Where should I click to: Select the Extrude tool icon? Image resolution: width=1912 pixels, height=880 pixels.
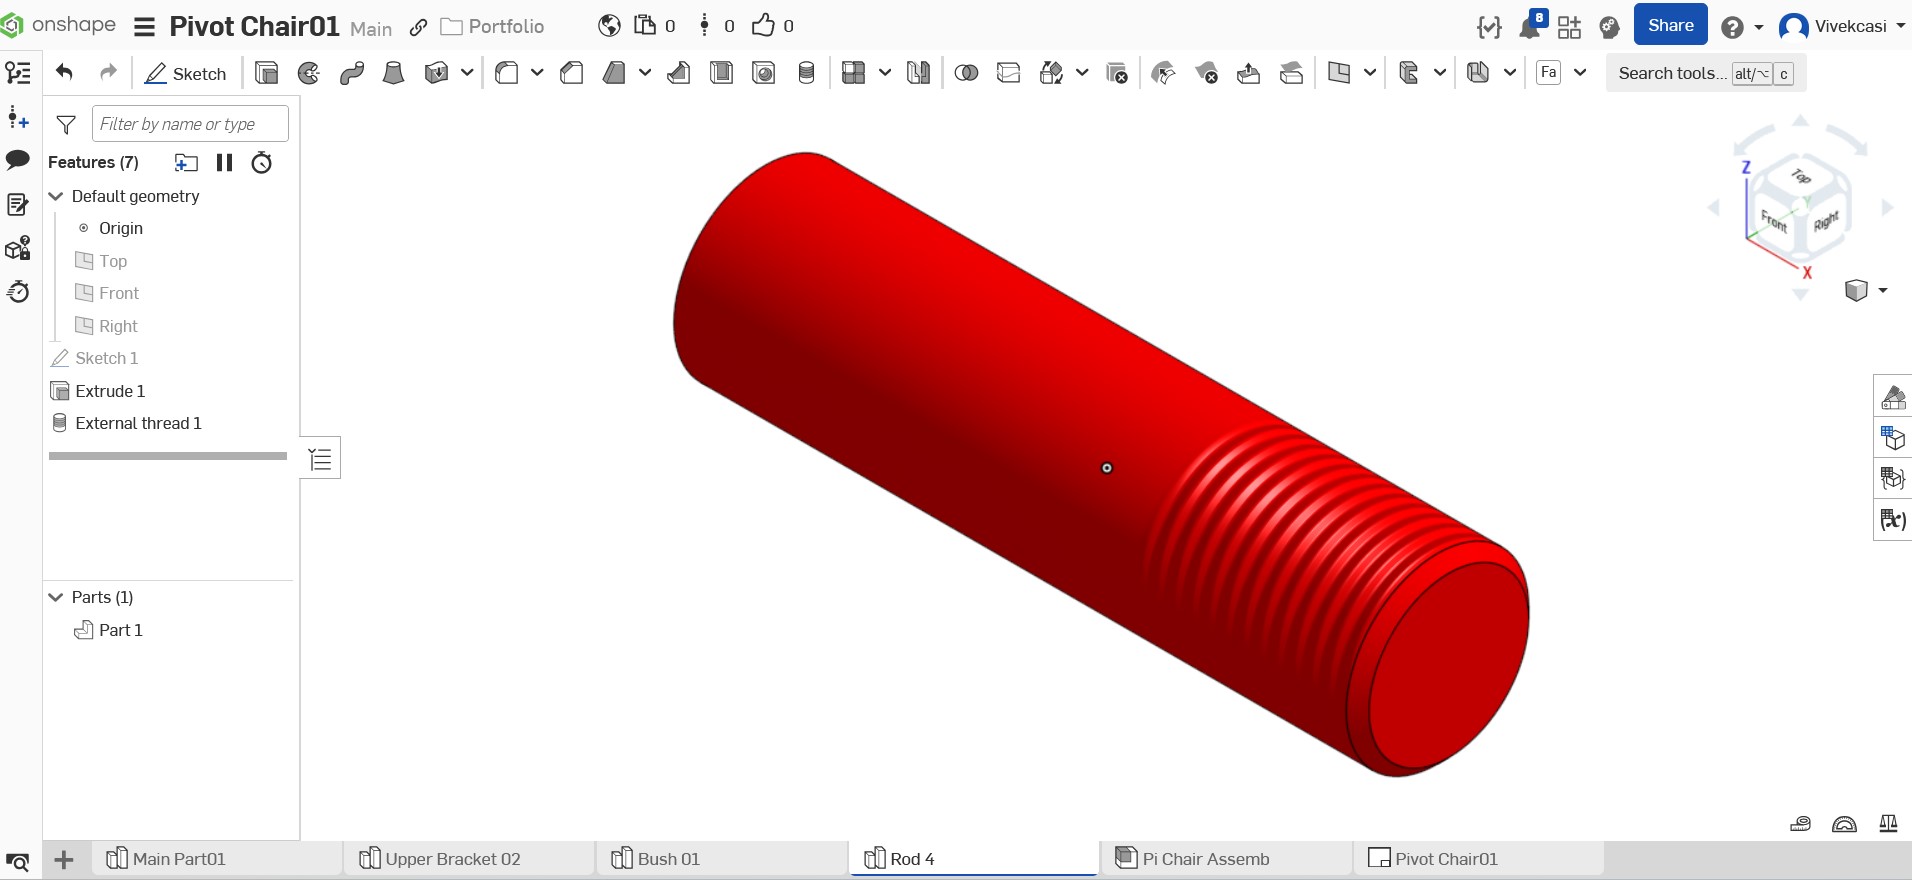pyautogui.click(x=266, y=73)
